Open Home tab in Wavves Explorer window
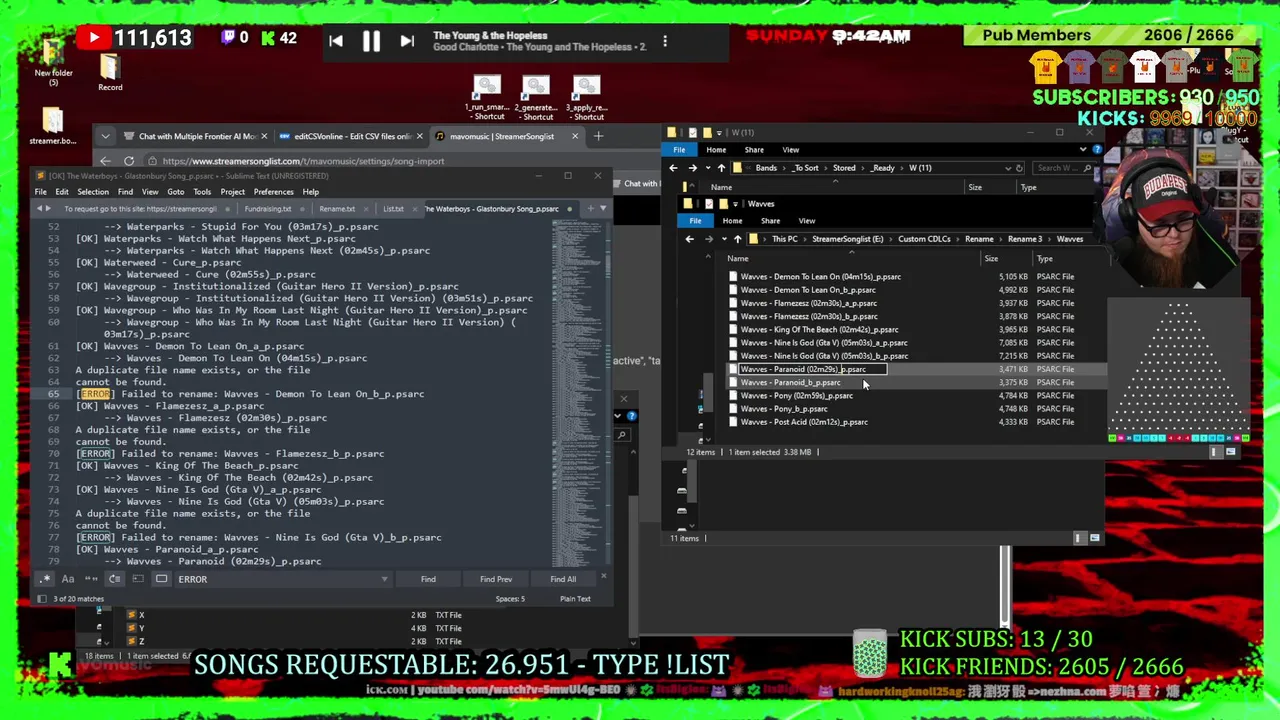Screen dimensions: 1280x720 [x=732, y=221]
